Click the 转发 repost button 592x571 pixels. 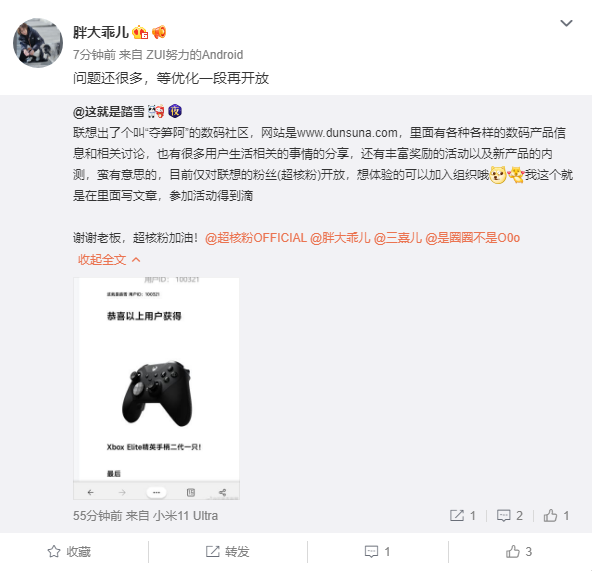(228, 552)
